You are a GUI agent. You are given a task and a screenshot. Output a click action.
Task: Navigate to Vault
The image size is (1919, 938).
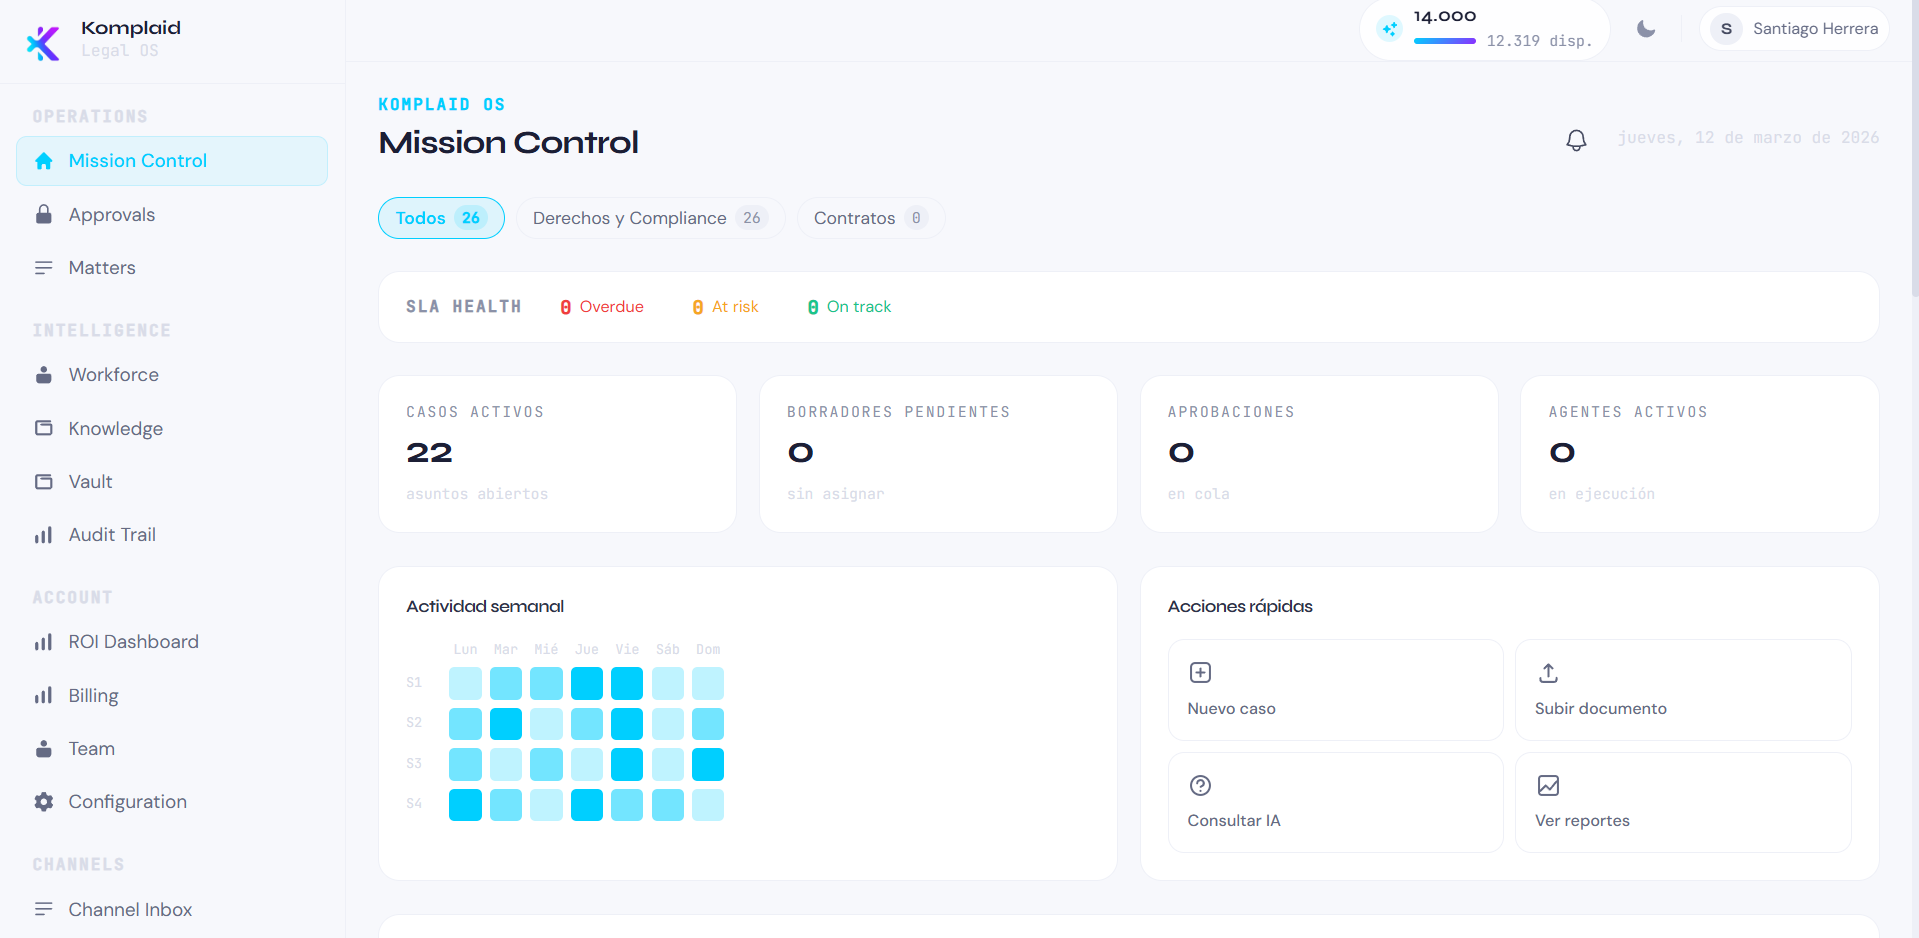click(x=172, y=482)
